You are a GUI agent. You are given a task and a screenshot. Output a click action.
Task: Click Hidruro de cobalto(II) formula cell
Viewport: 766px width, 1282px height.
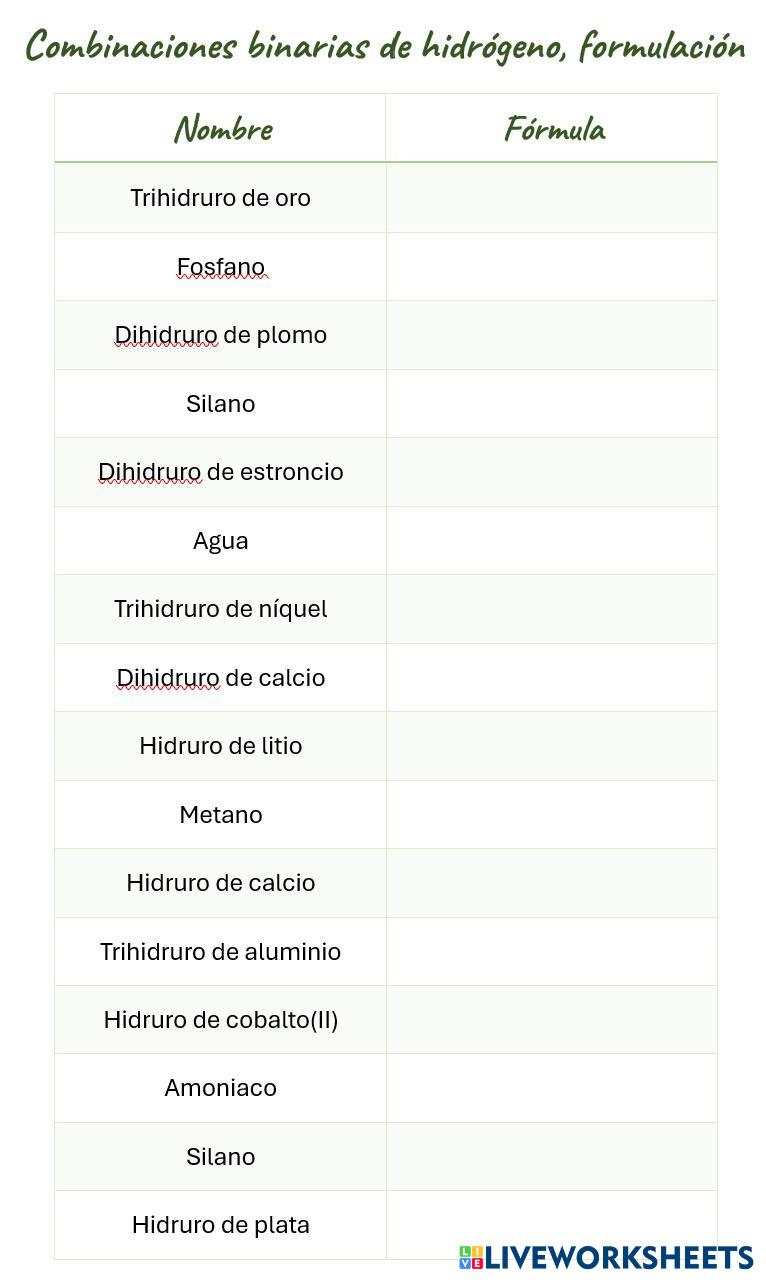(552, 1020)
